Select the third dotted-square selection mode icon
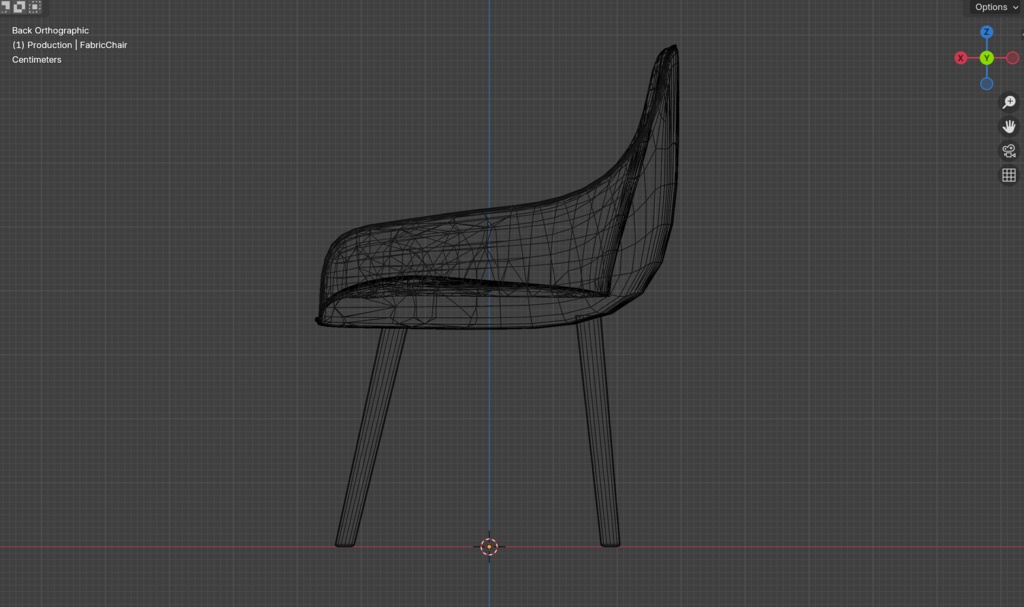 tap(35, 7)
